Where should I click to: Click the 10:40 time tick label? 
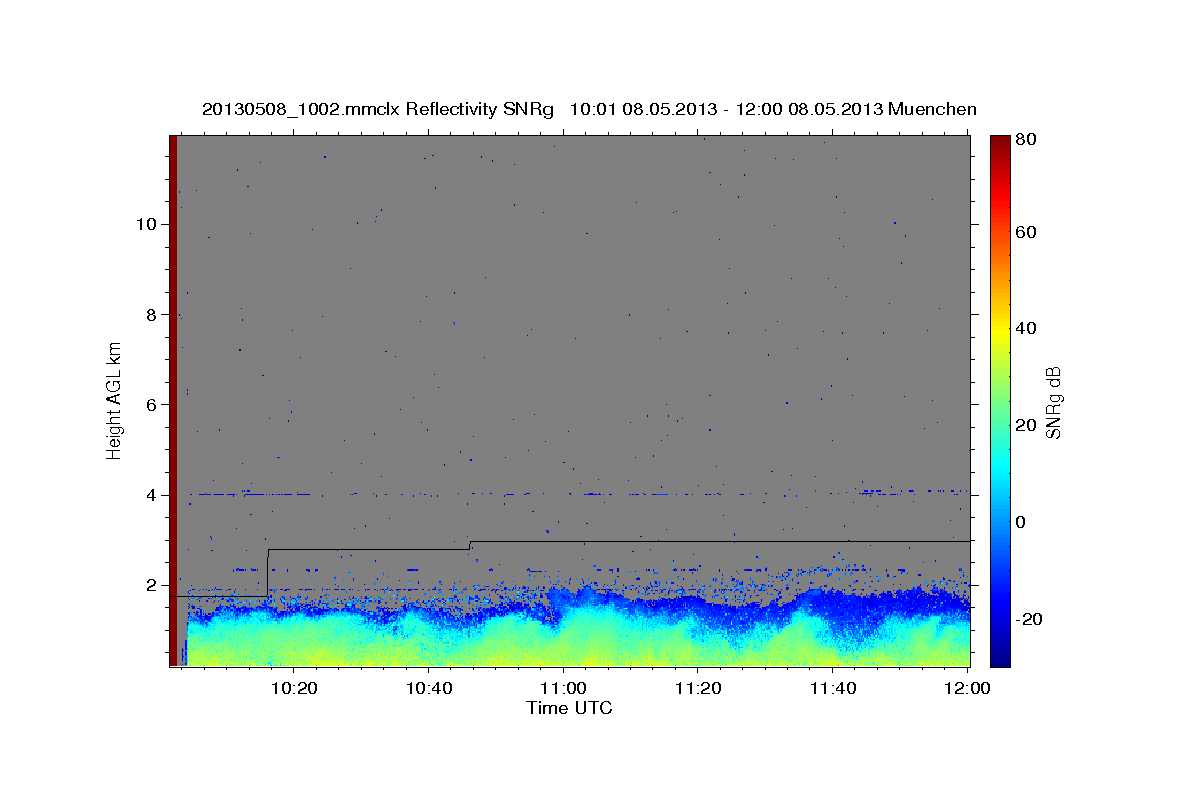(x=430, y=689)
